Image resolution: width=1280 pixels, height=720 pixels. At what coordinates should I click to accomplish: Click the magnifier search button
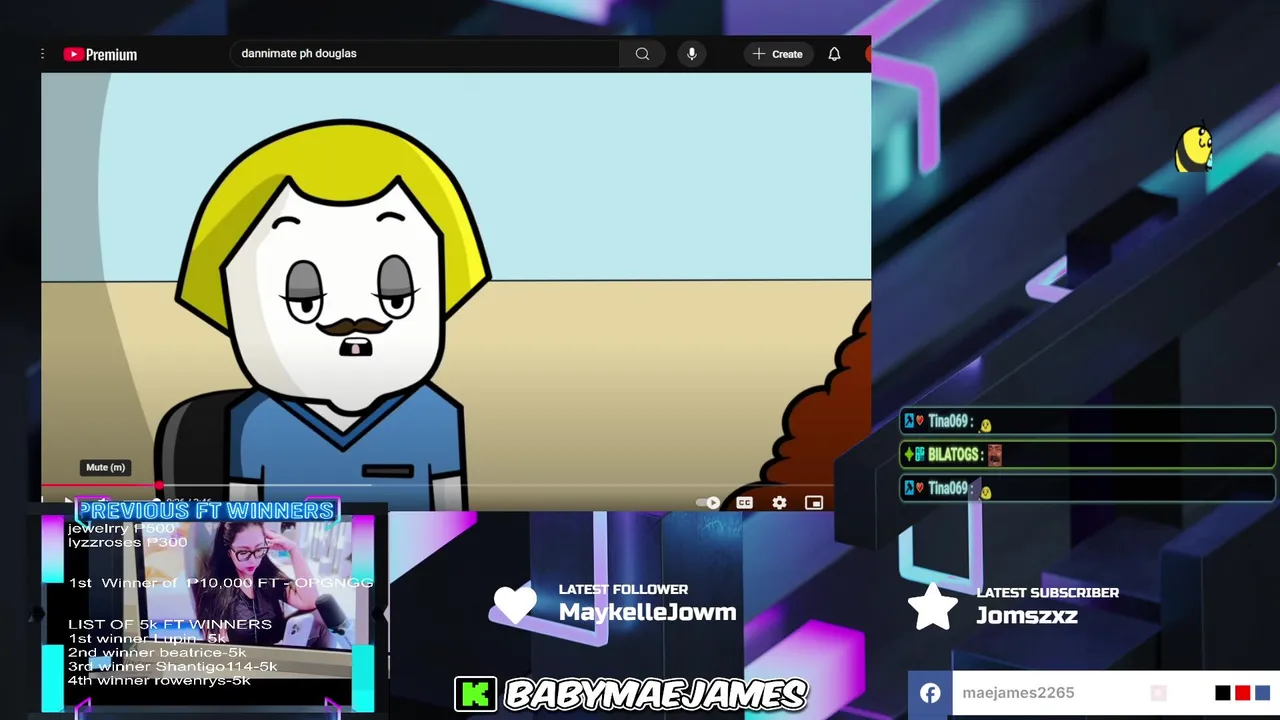coord(643,54)
